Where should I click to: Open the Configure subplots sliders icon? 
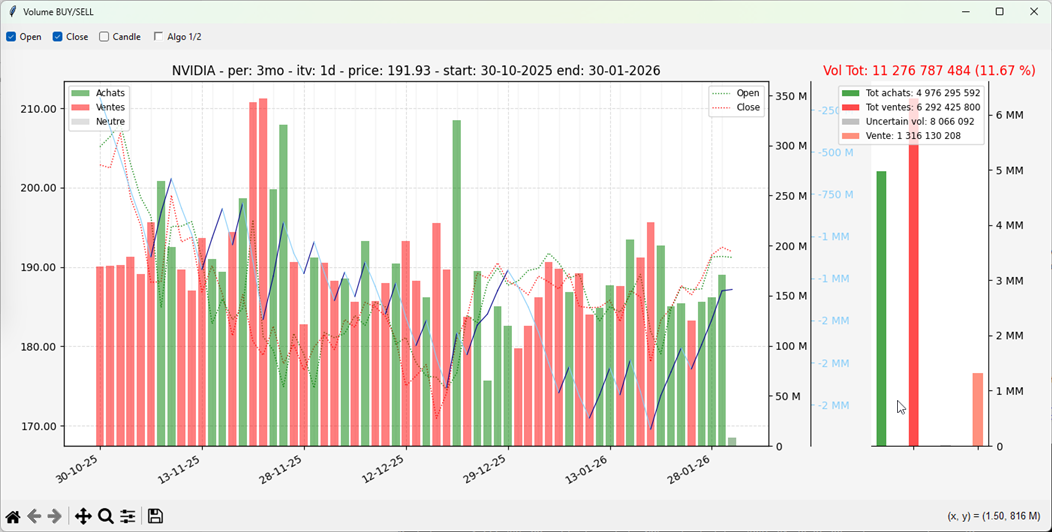click(128, 516)
